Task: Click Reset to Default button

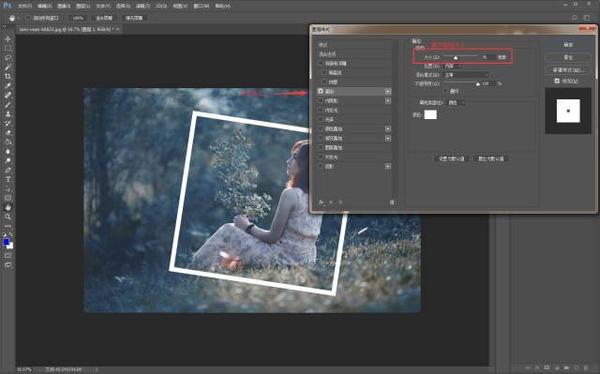Action: 491,158
